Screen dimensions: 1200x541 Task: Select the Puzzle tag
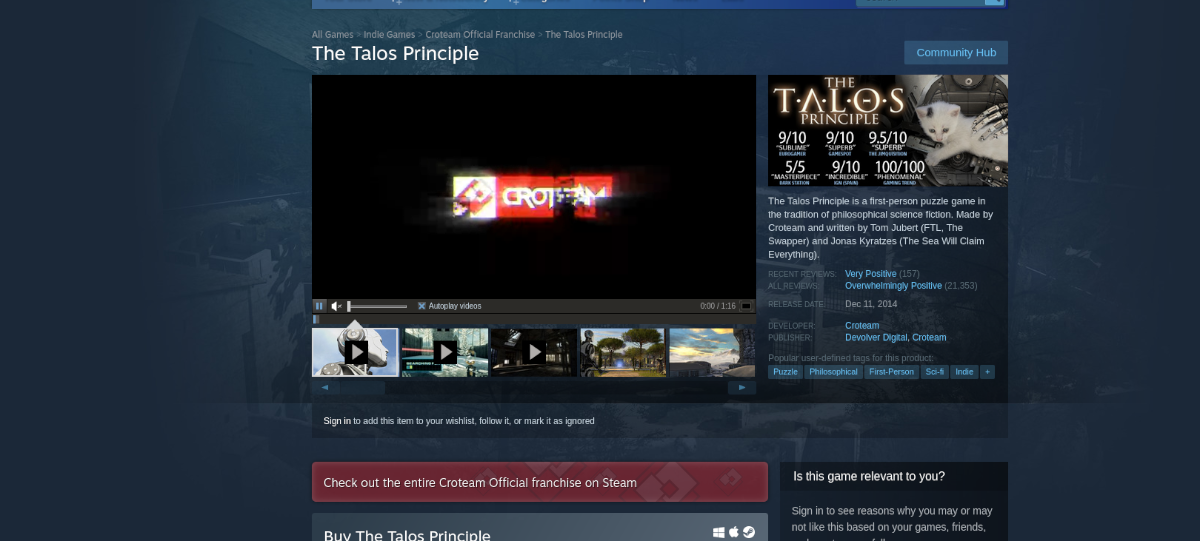tap(785, 372)
